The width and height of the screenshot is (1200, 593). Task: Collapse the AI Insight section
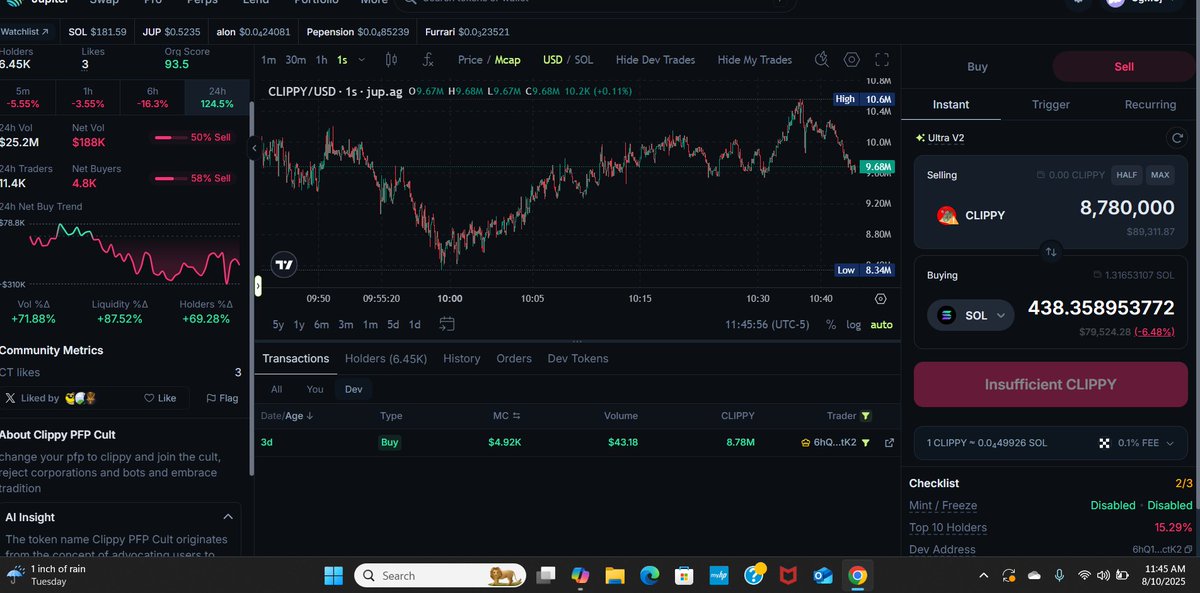pos(227,517)
